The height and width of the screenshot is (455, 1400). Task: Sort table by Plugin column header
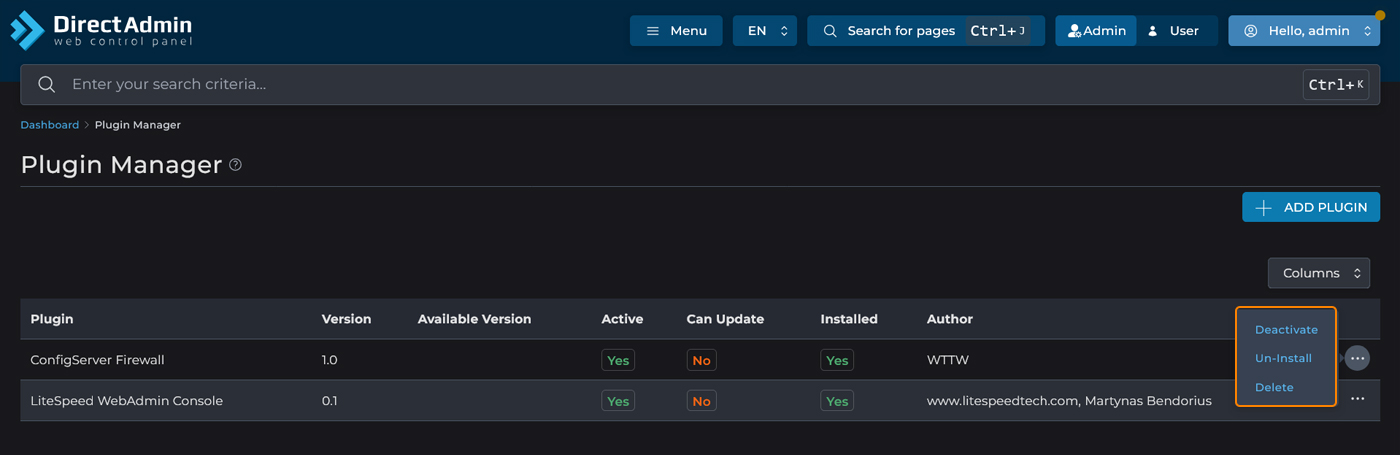click(52, 319)
